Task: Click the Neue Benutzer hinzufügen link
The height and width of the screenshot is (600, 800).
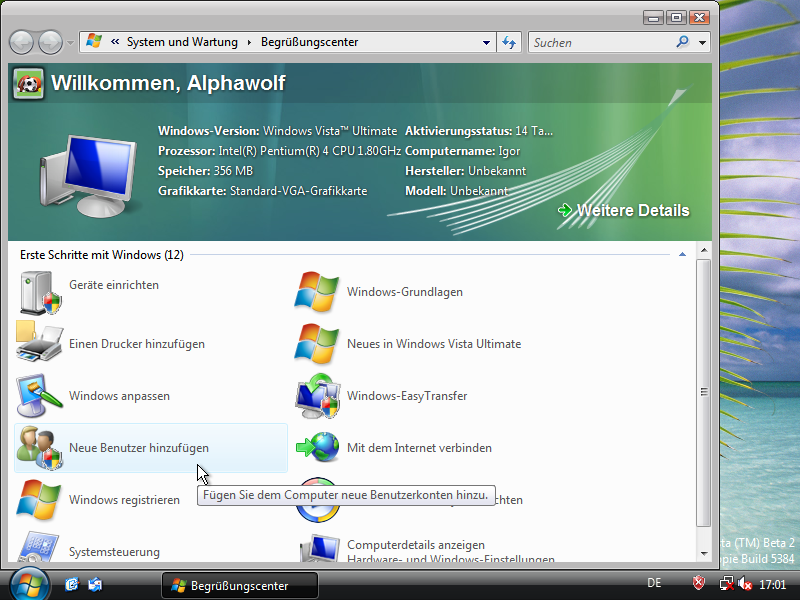Action: pyautogui.click(x=139, y=448)
